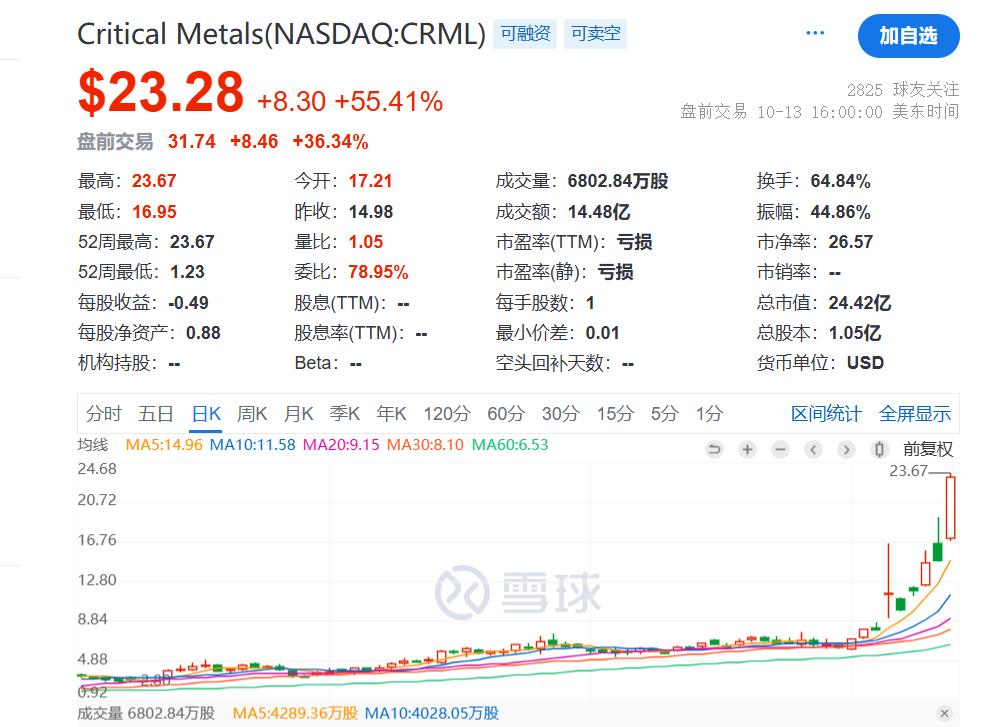Click the current price $23.28
Viewport: 999px width, 727px height.
click(x=161, y=92)
